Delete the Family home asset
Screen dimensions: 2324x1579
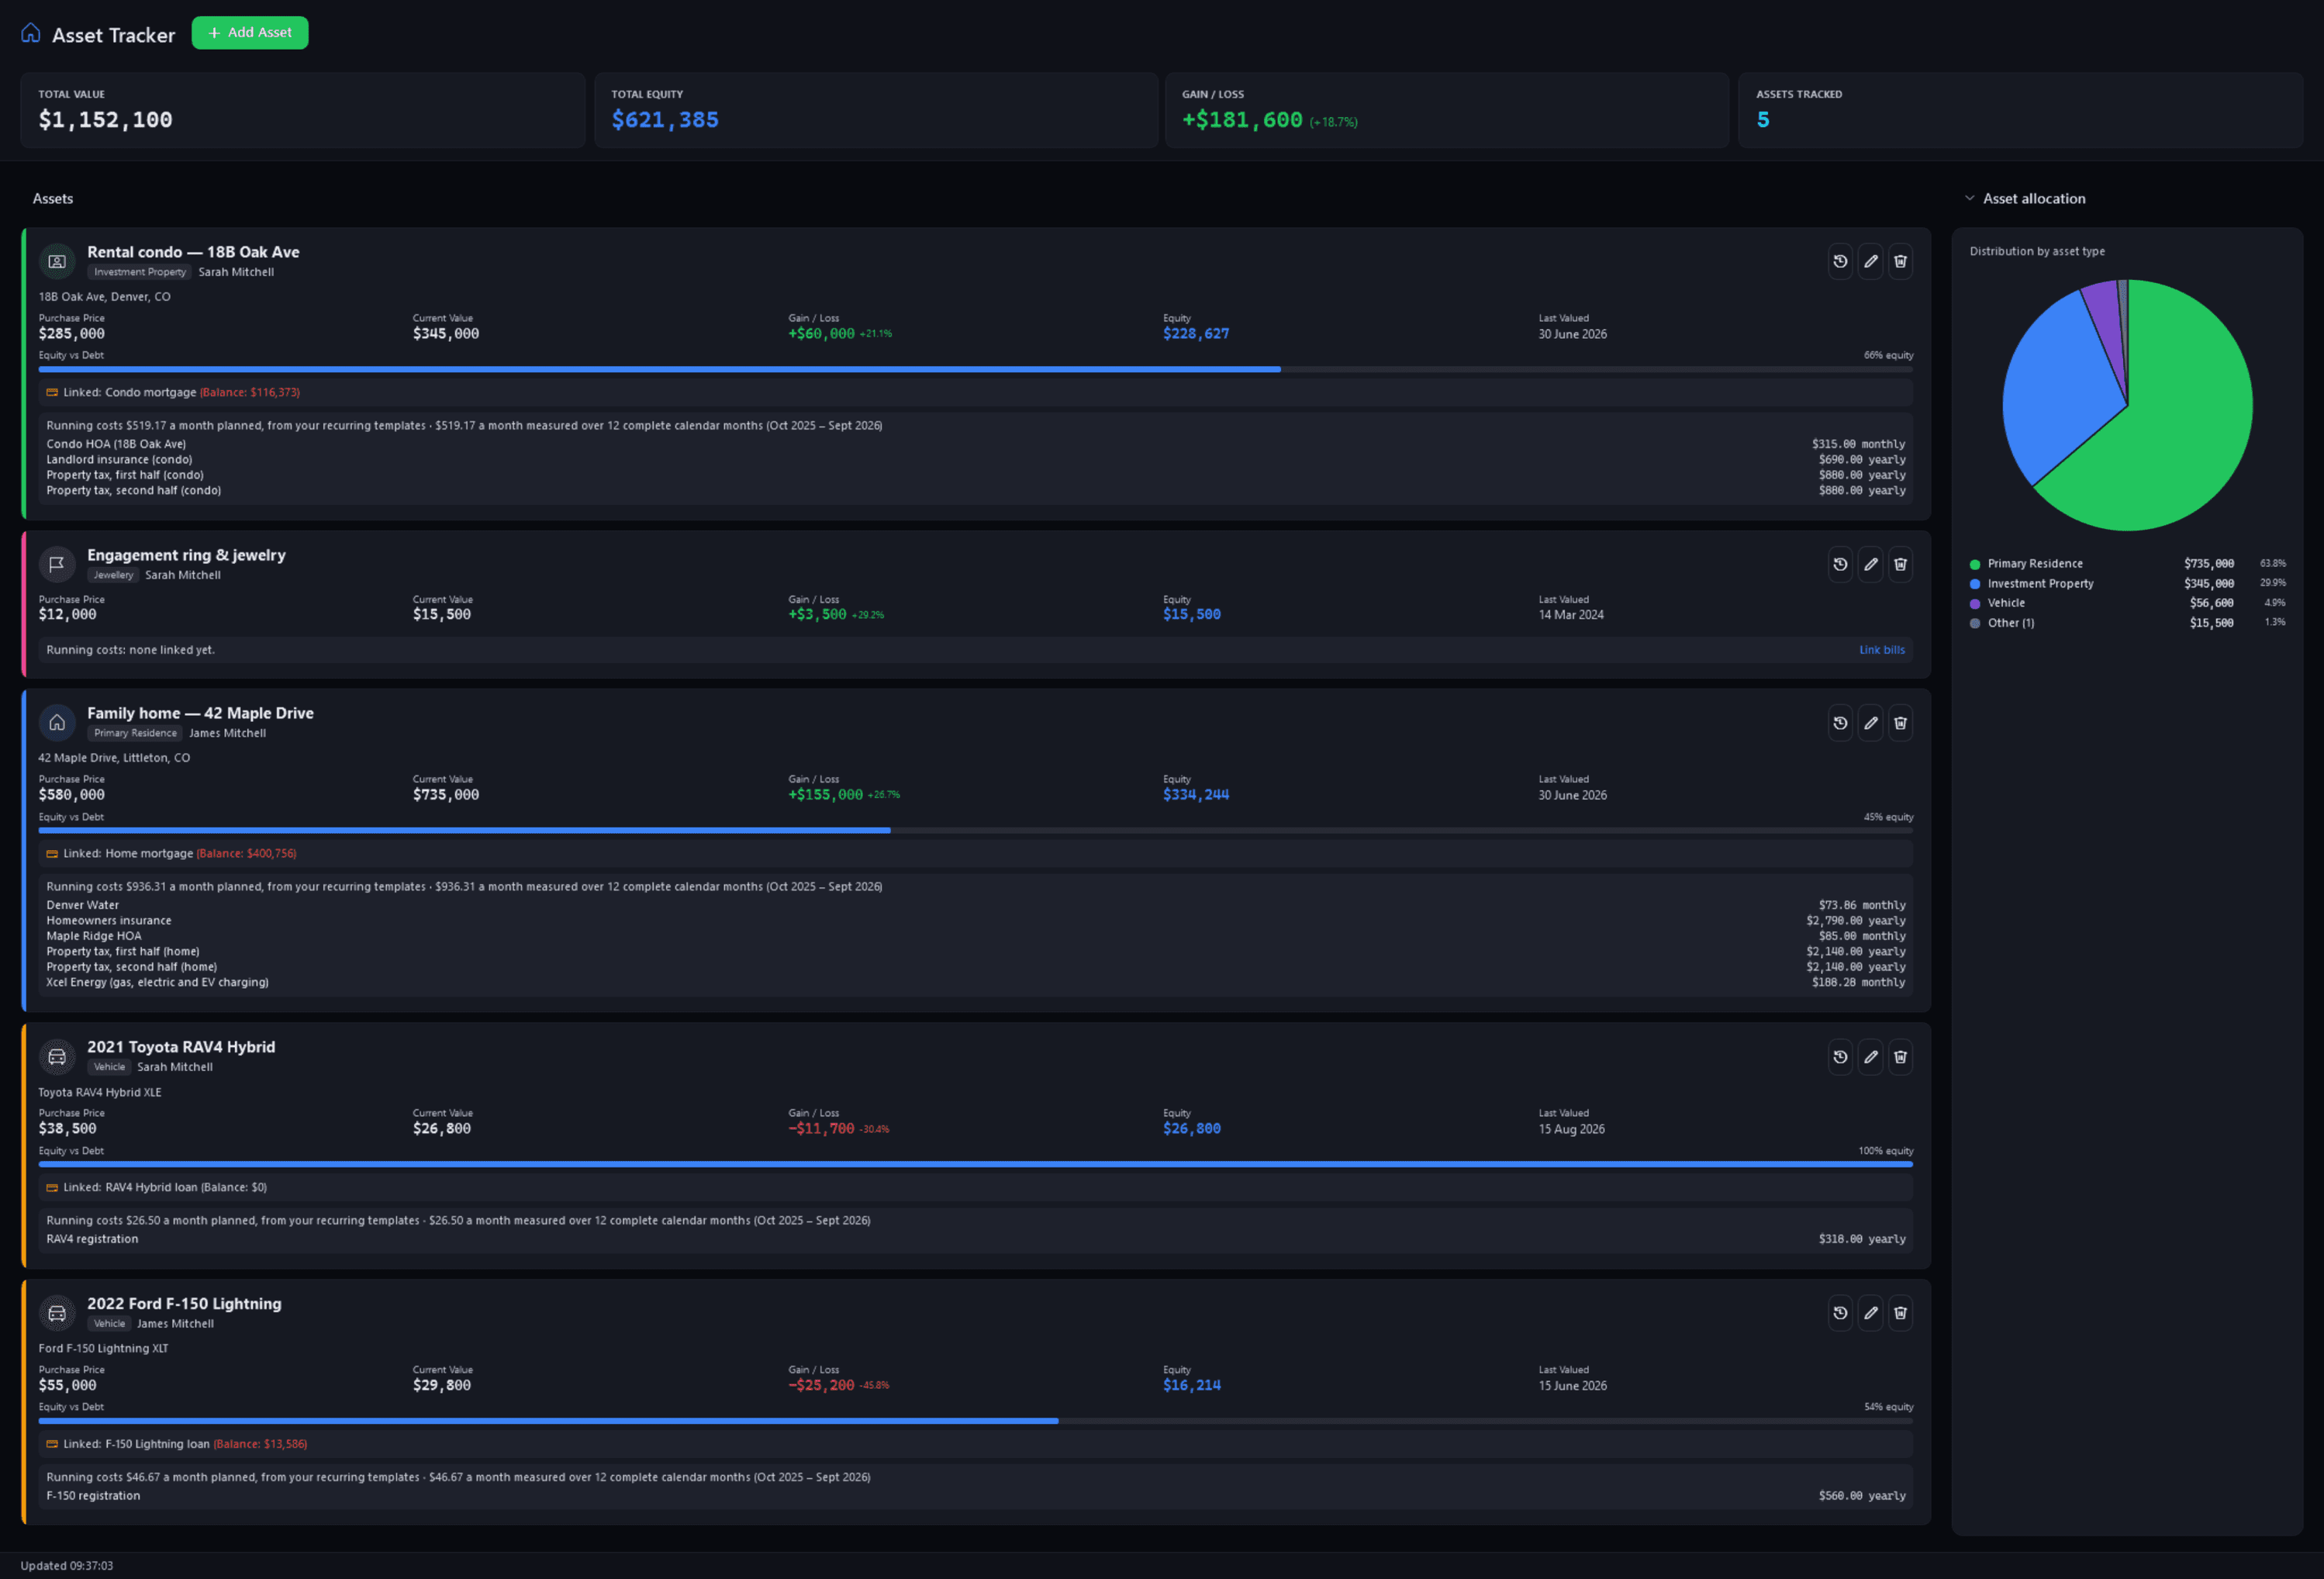[1900, 723]
